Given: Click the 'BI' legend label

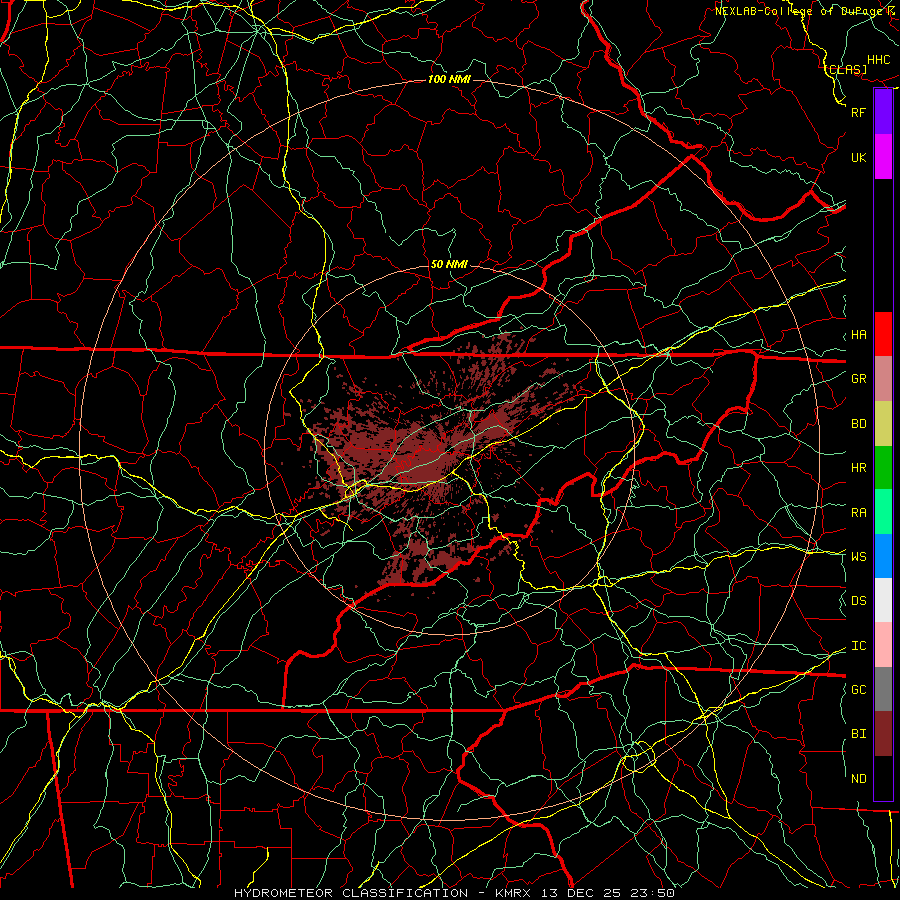Looking at the screenshot, I should point(859,734).
